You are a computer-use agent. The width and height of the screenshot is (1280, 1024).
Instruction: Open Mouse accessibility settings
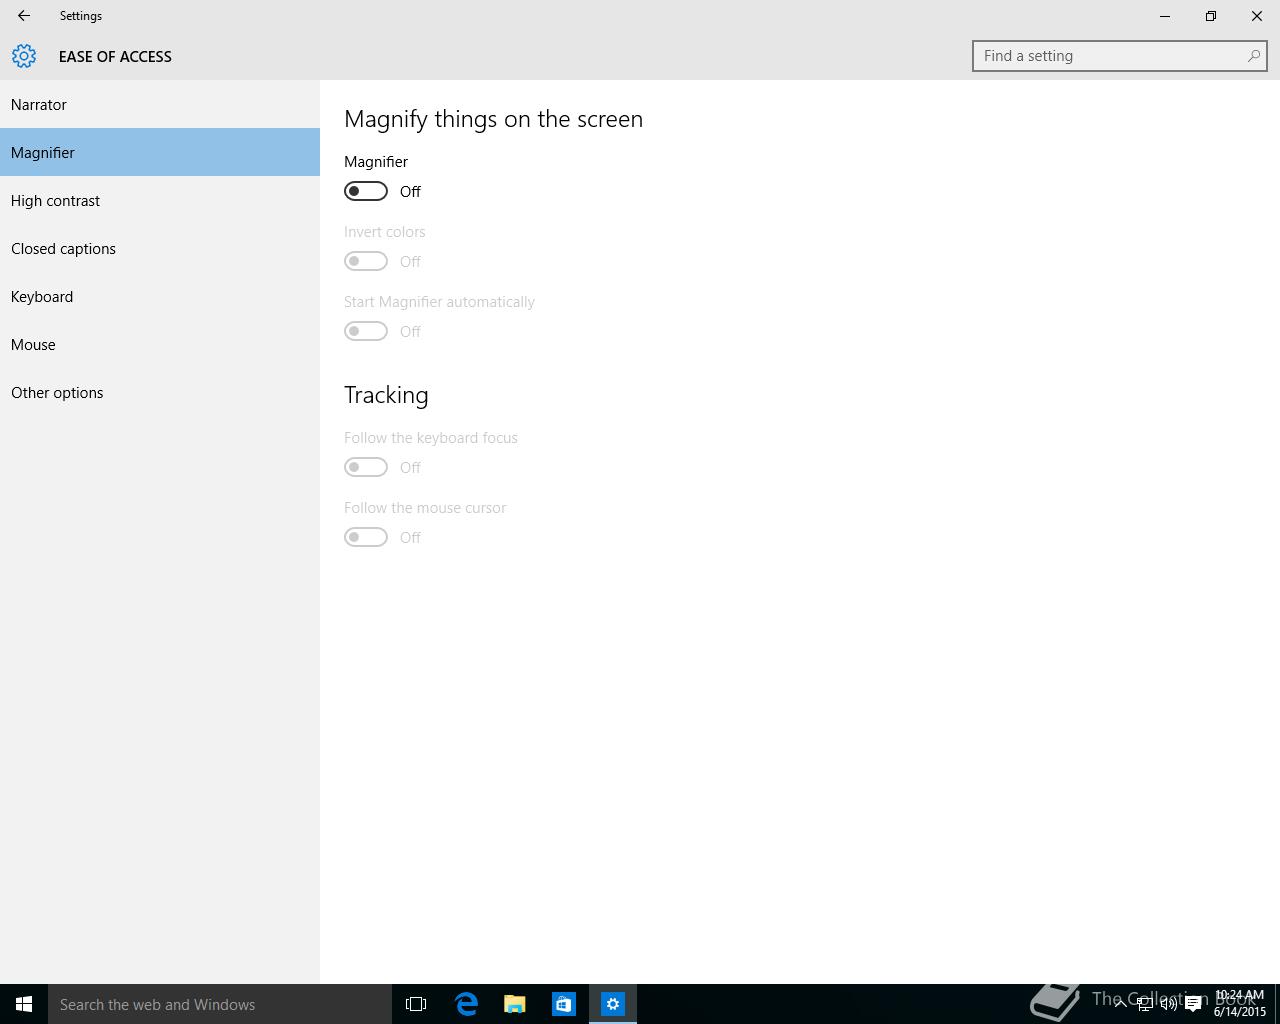[160, 344]
